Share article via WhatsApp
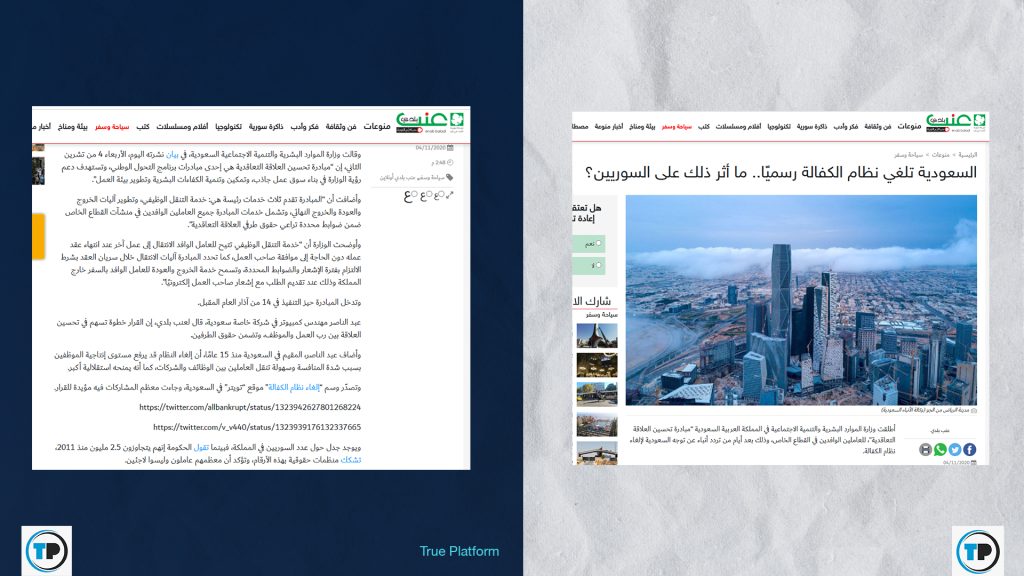 (x=940, y=449)
